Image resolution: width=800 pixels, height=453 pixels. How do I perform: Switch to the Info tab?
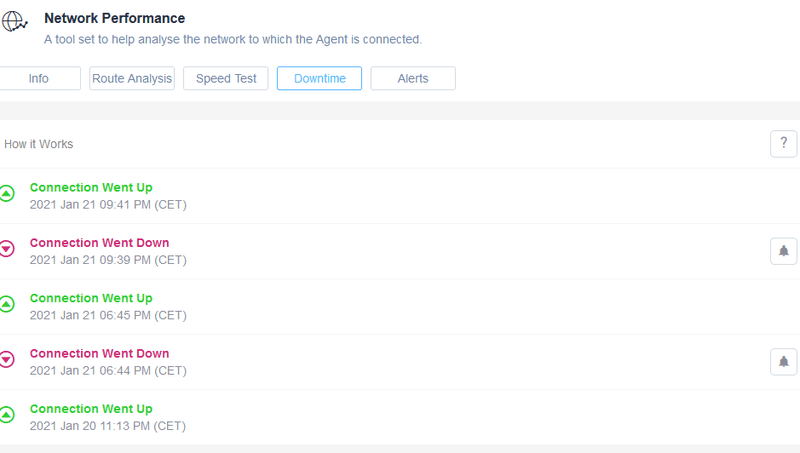(39, 79)
